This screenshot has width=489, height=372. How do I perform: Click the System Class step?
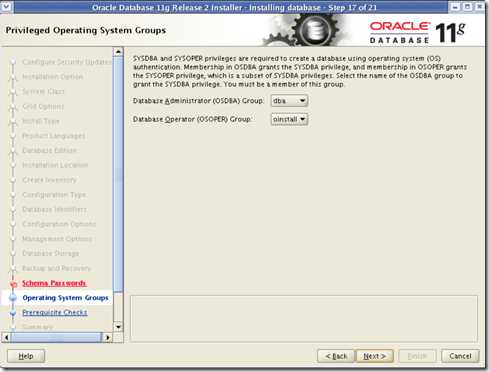43,91
